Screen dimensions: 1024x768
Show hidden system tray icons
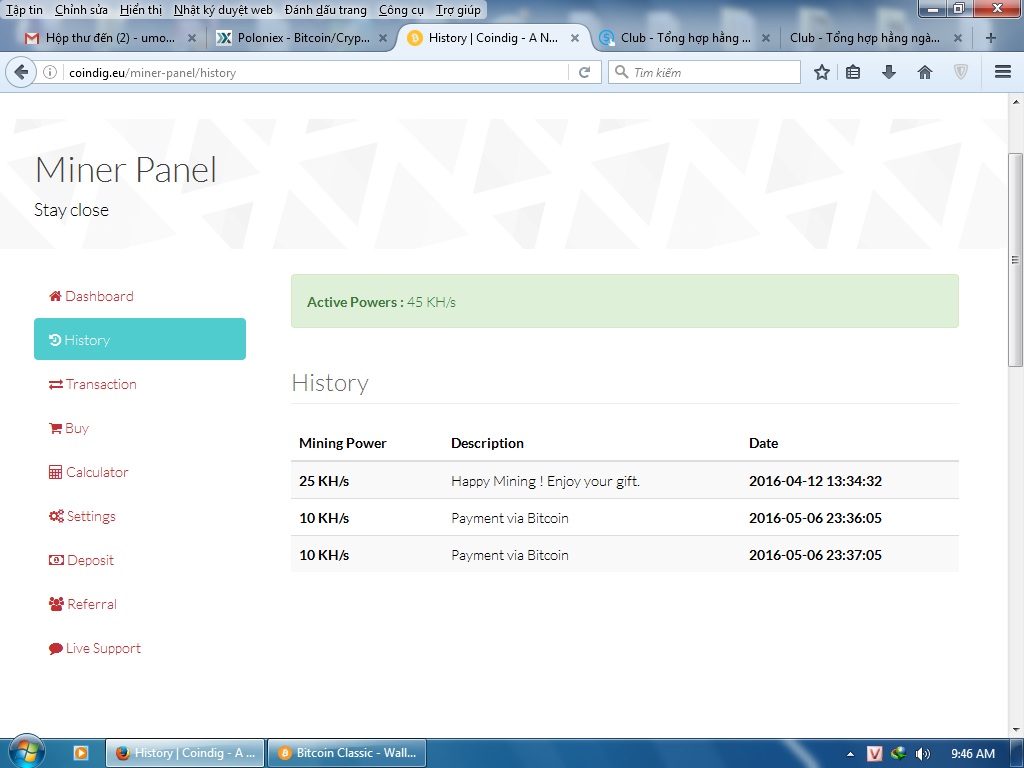coord(850,754)
